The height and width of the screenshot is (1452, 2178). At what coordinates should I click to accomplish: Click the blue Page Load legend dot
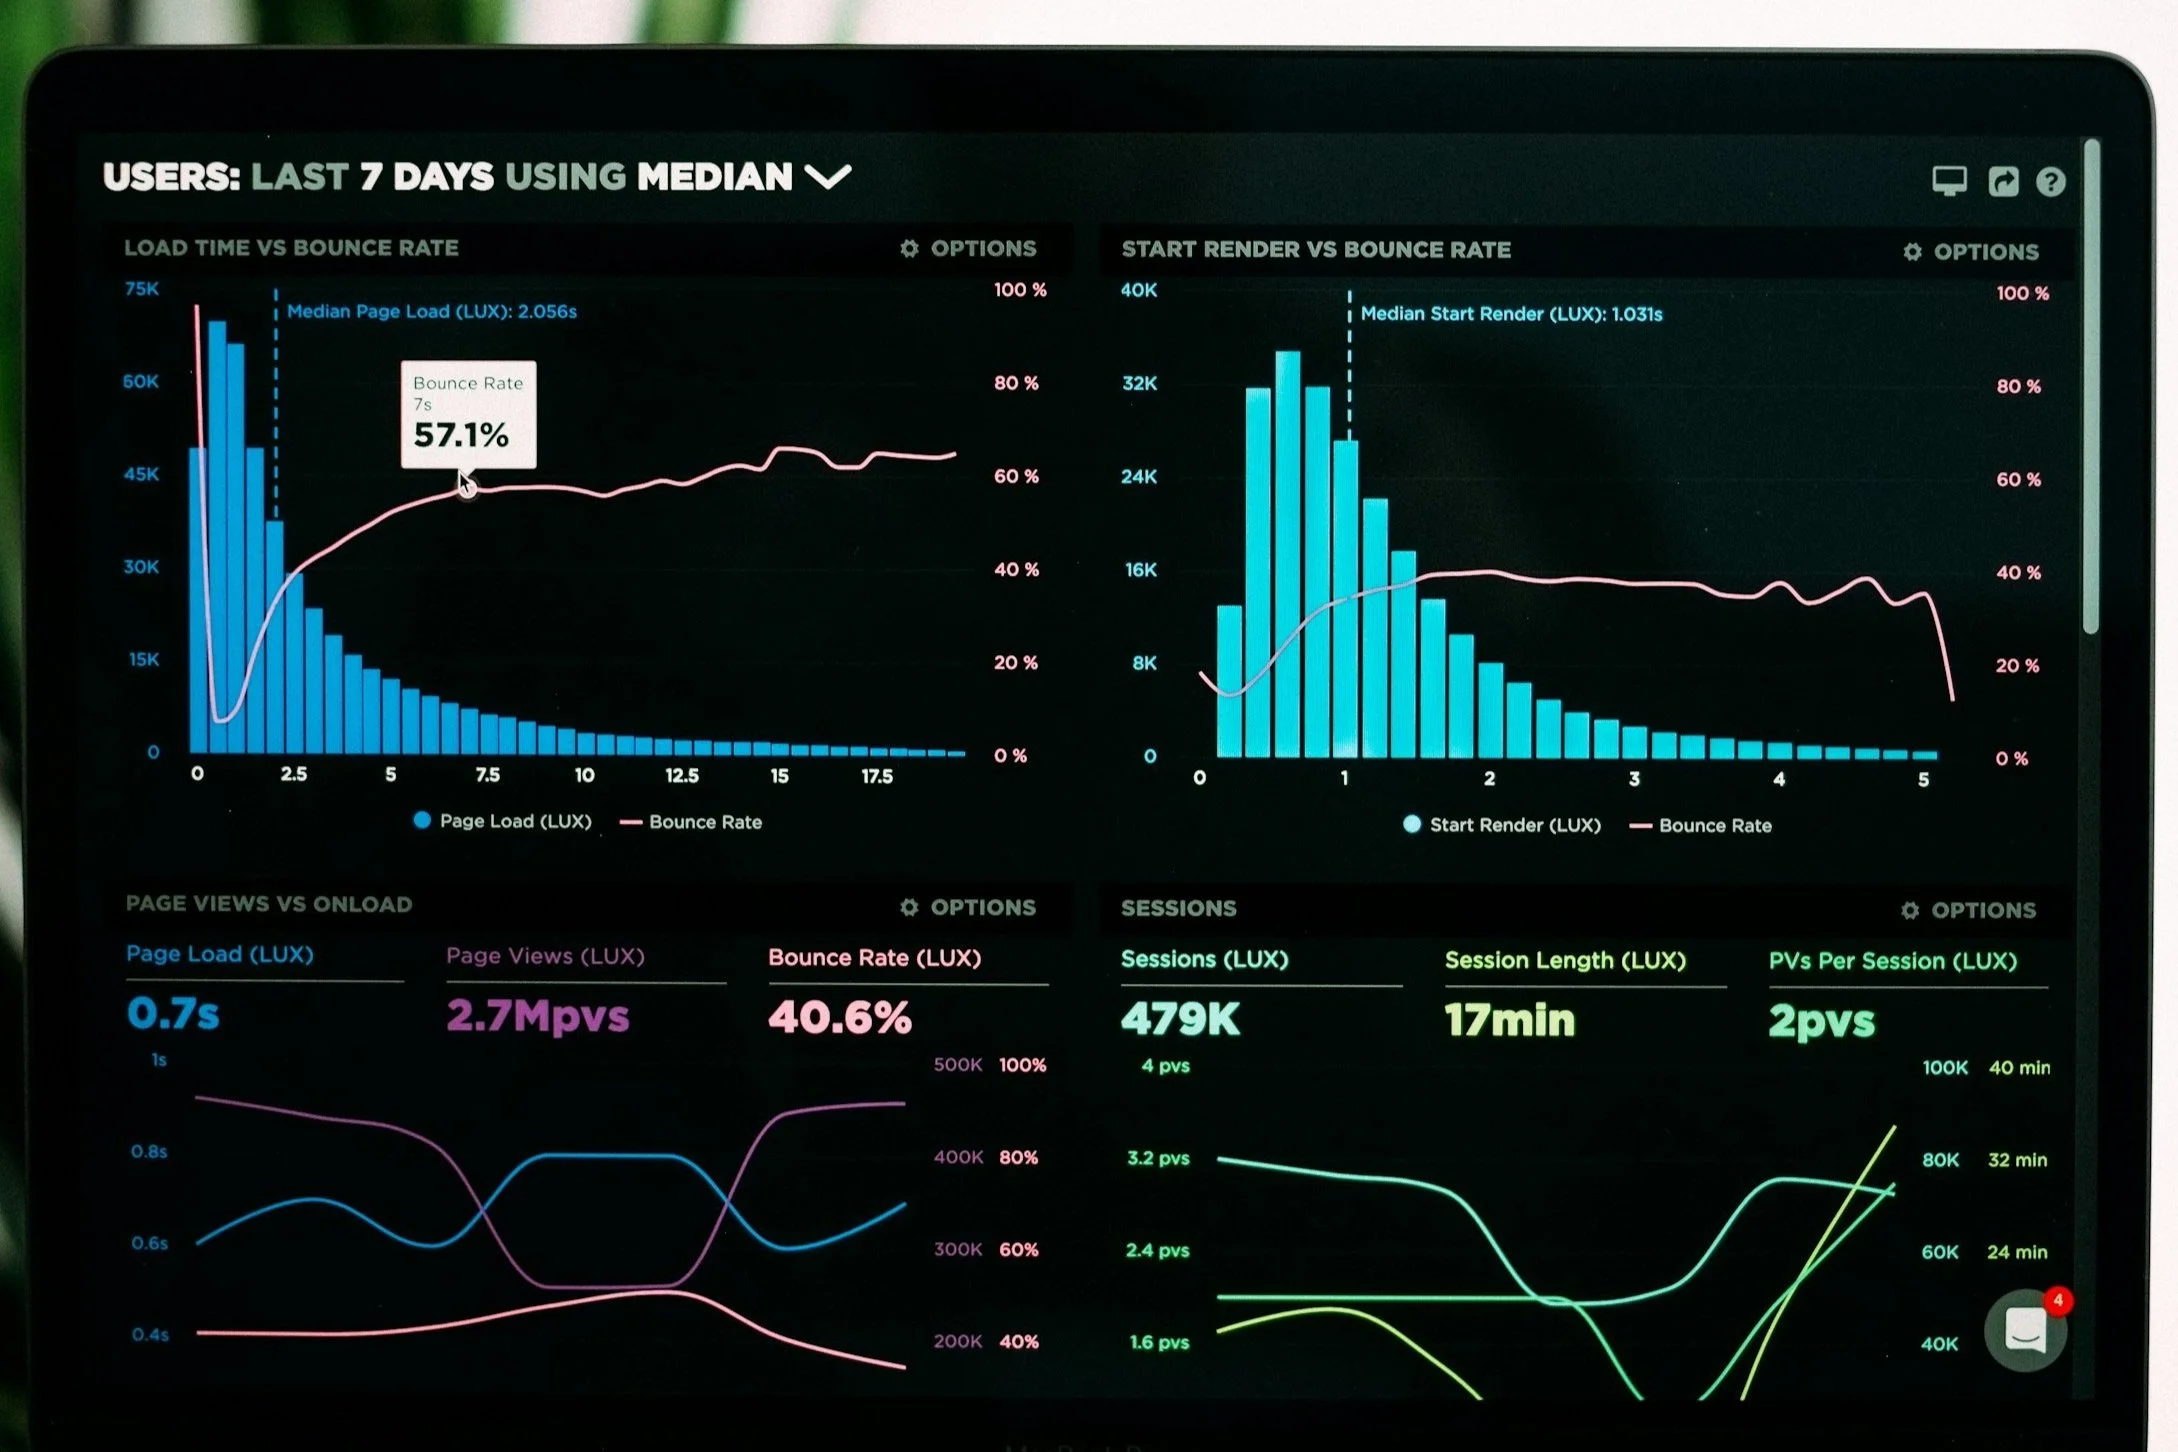[x=422, y=820]
